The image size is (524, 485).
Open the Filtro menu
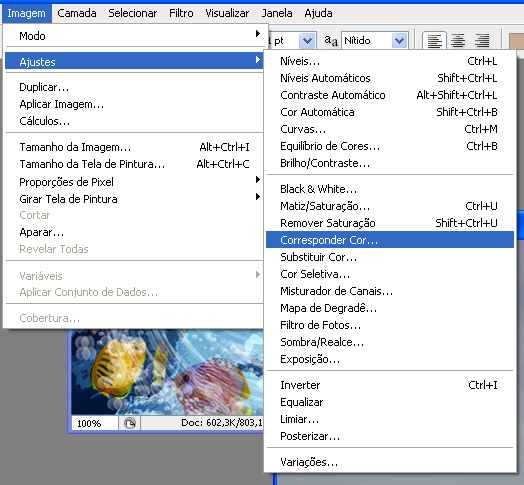181,13
